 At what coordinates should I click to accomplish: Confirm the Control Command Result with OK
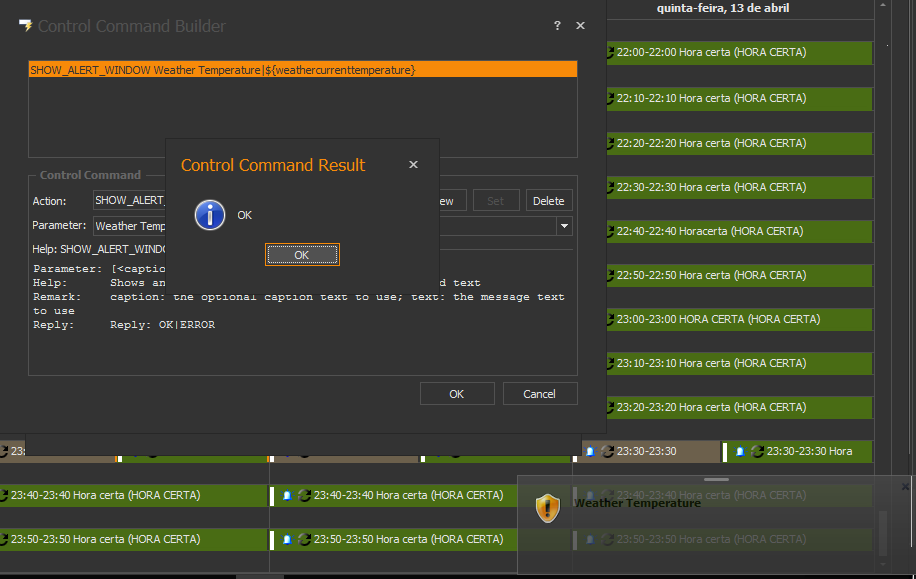[x=302, y=255]
